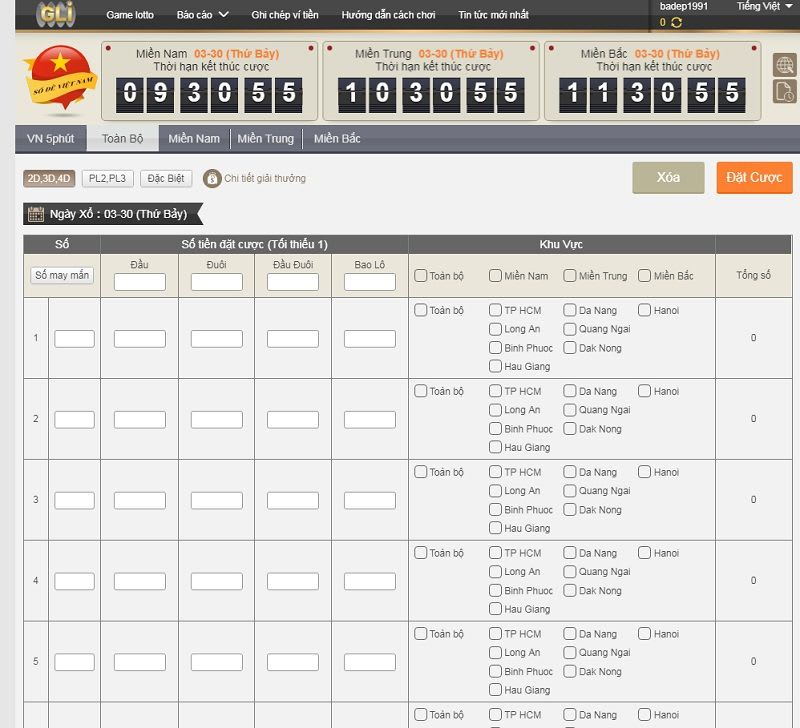Click the Xóa clear button

pyautogui.click(x=668, y=178)
